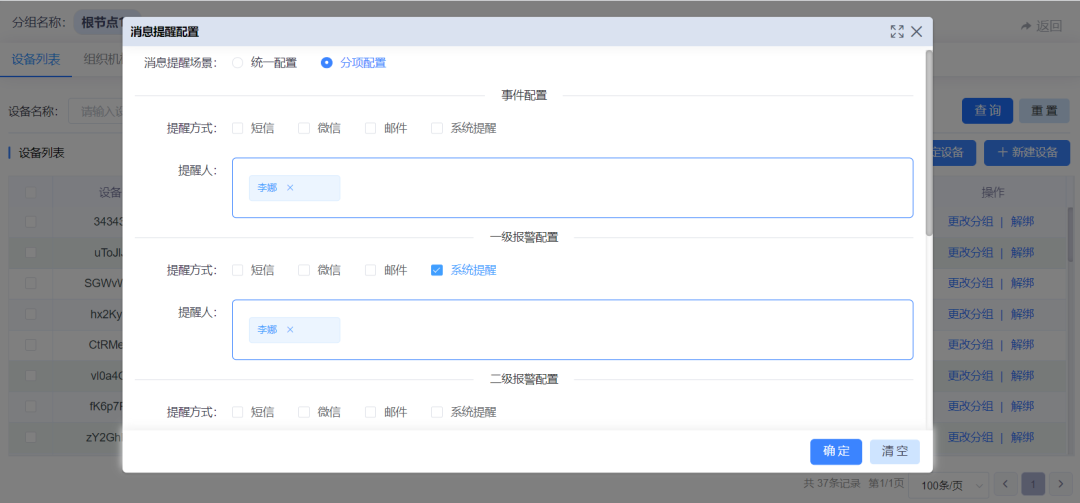Click the dialog vertical scrollbar

pos(929,143)
